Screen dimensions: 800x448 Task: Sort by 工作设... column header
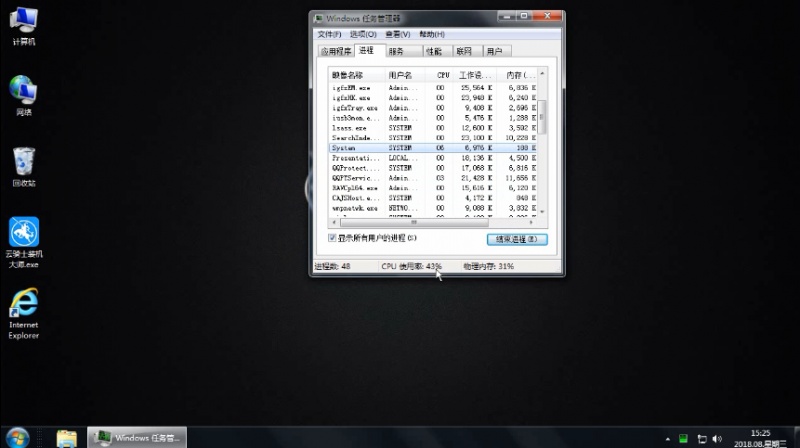tap(474, 75)
